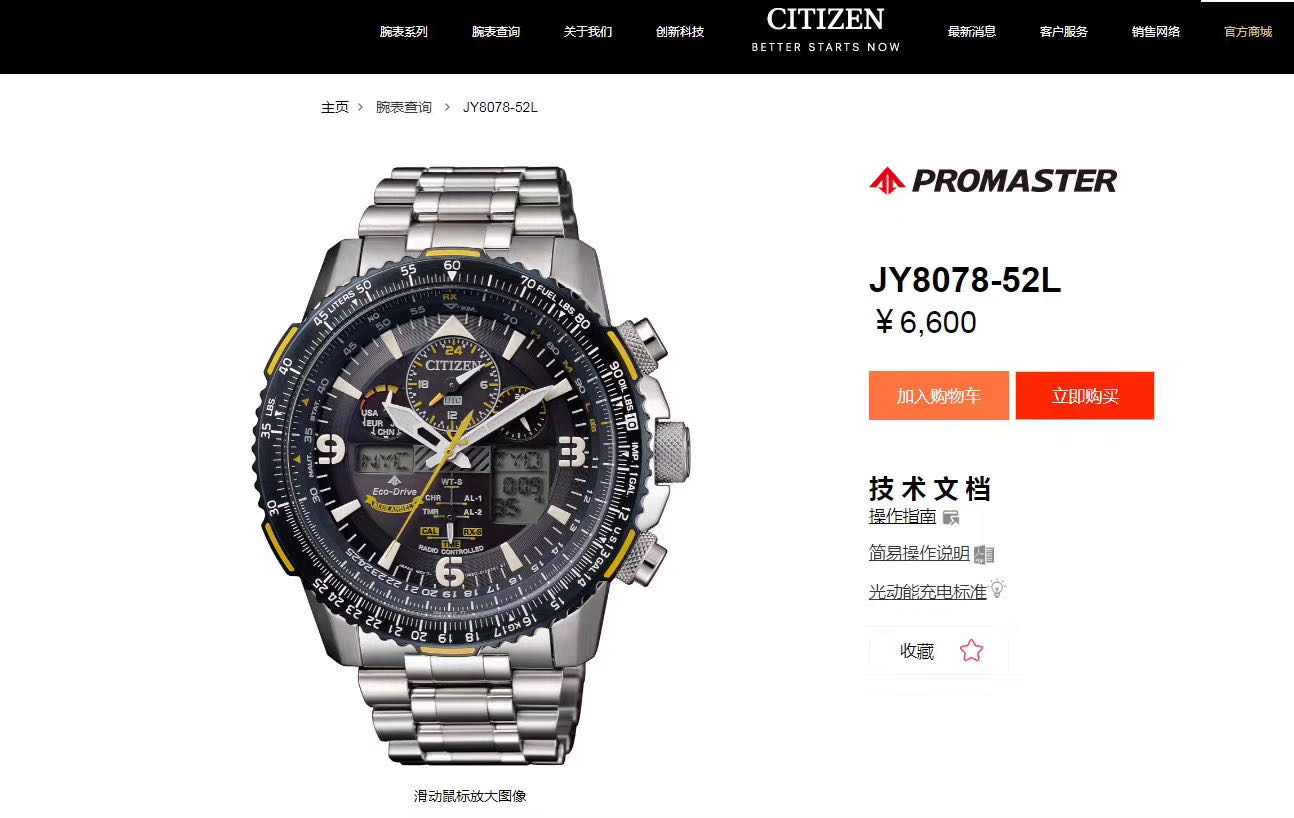Open the document icon beside 操作指南
The width and height of the screenshot is (1294, 818).
point(951,517)
